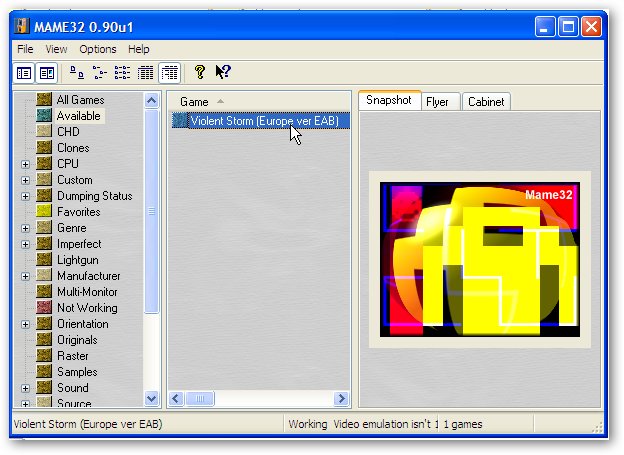
Task: Minimize the MAME32 window
Action: click(545, 27)
